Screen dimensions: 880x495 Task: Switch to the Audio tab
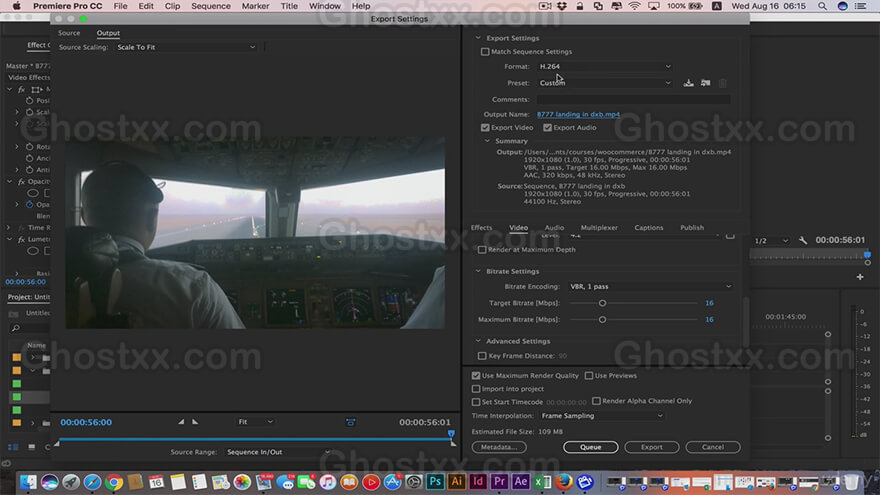click(x=554, y=227)
